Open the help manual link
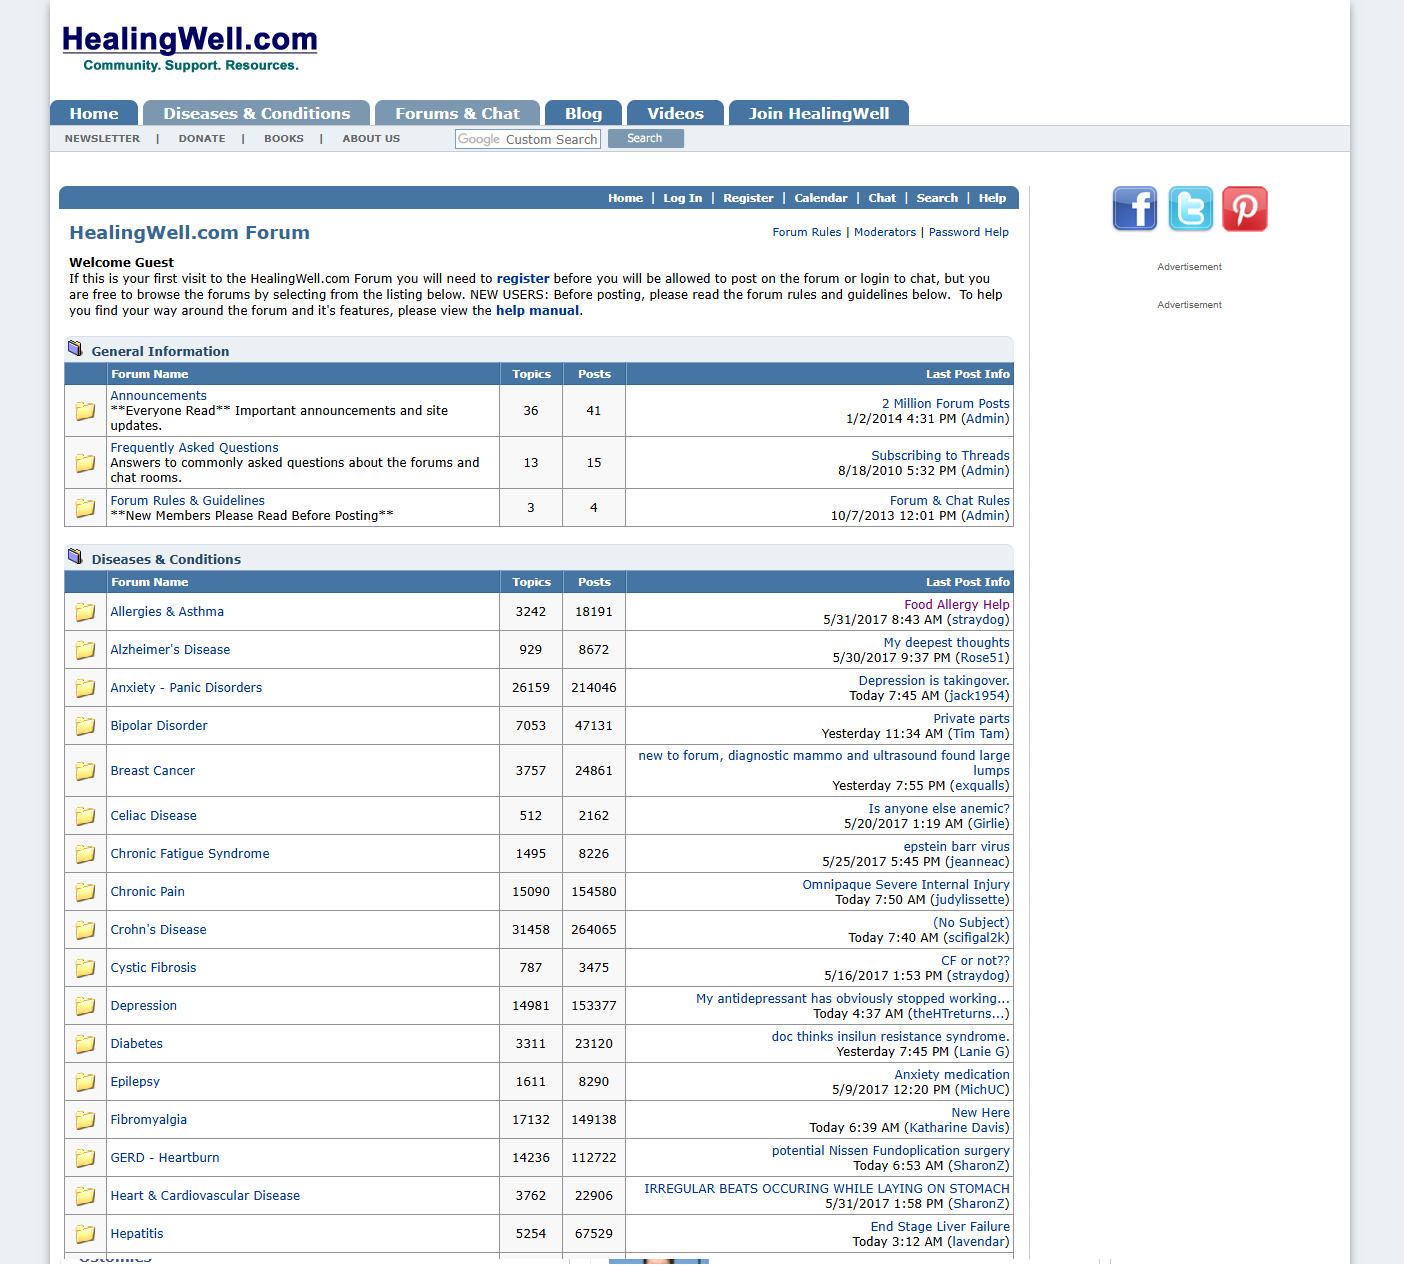Screen dimensions: 1404x1265 pos(537,311)
